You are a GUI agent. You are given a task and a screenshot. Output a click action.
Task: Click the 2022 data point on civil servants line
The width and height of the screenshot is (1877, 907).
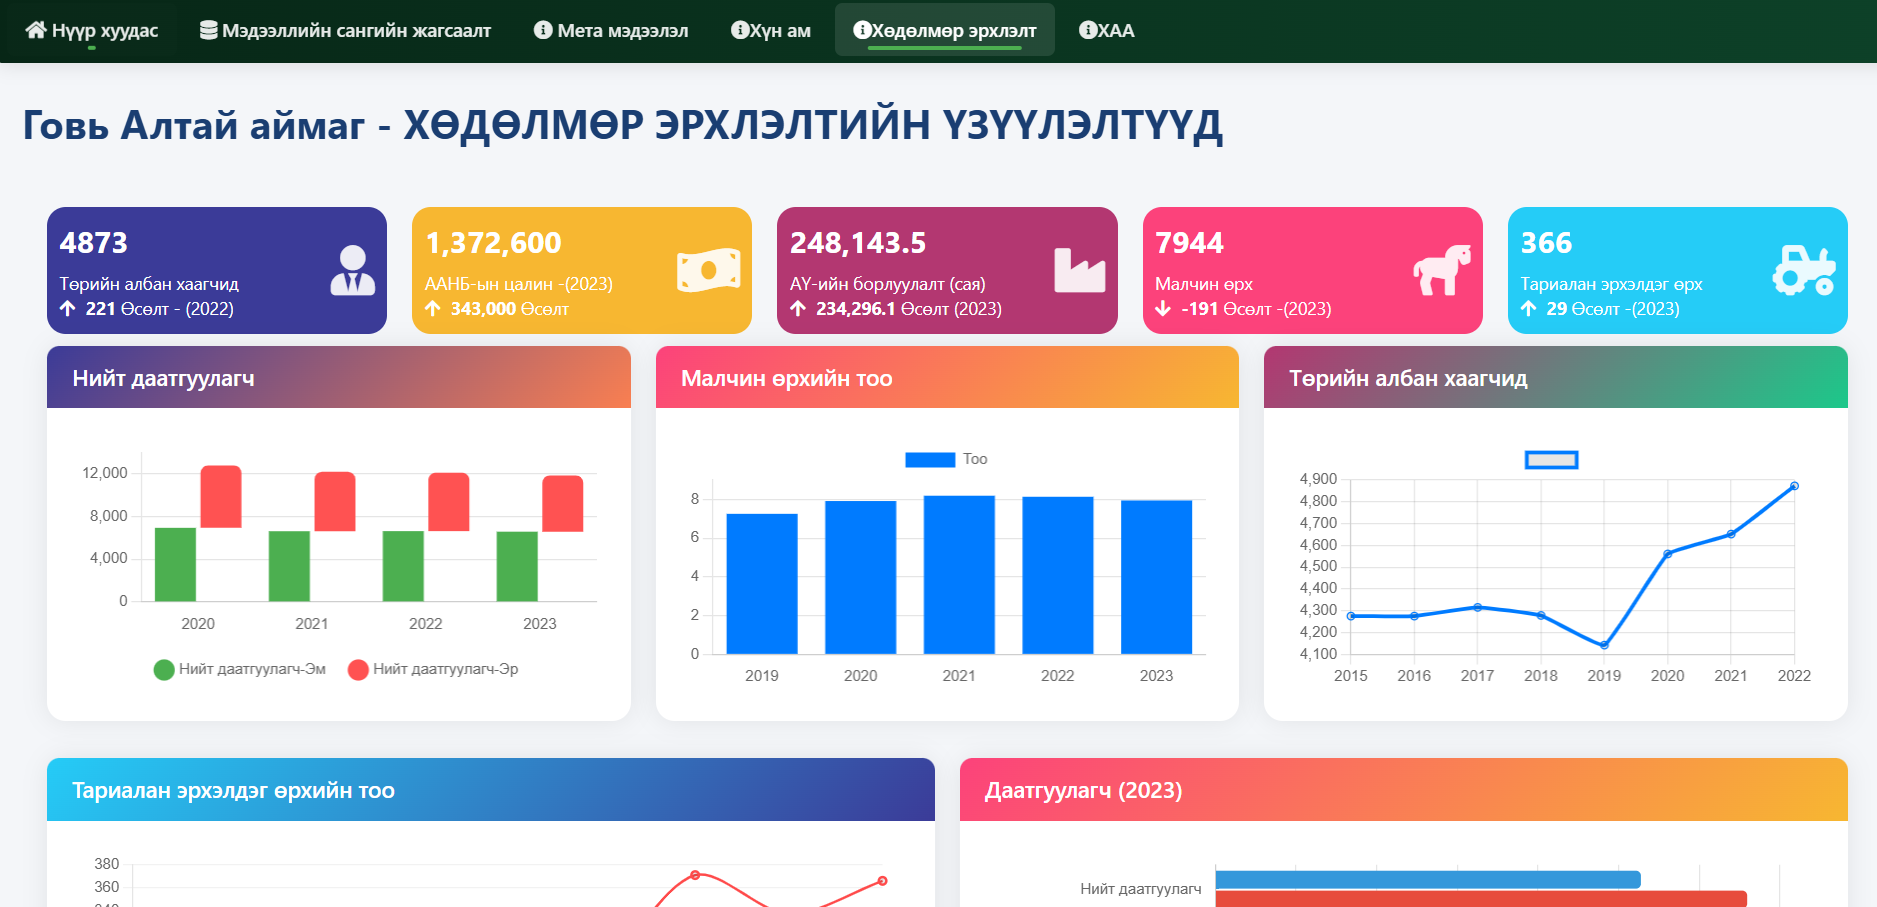(1794, 486)
